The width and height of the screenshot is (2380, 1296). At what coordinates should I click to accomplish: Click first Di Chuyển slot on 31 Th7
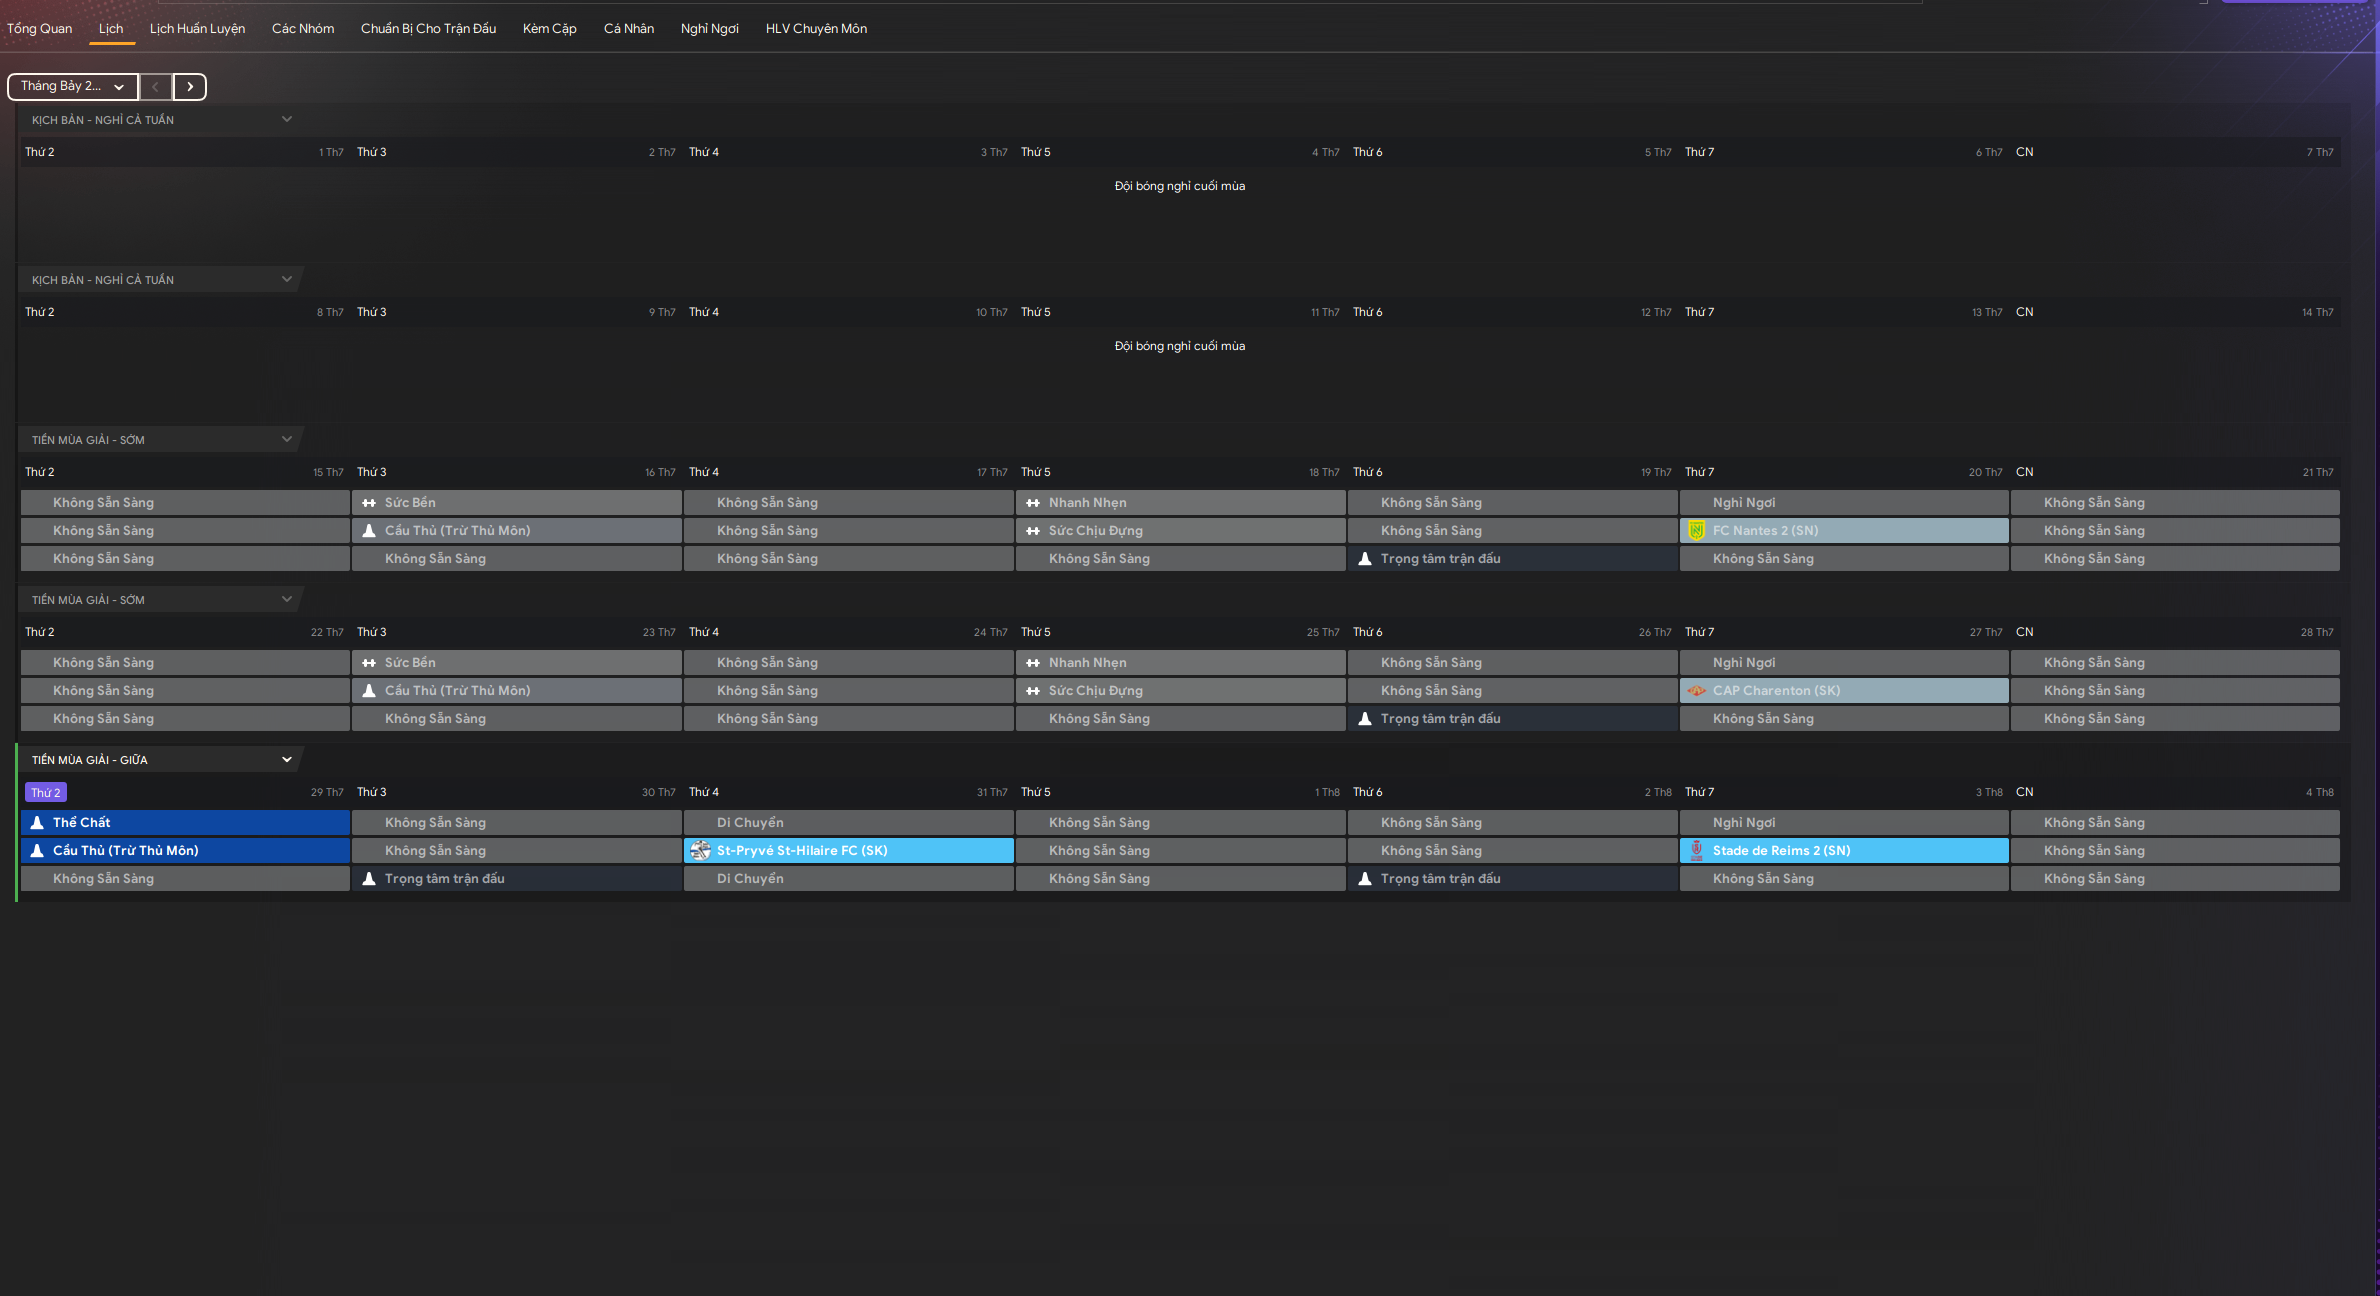pyautogui.click(x=849, y=823)
